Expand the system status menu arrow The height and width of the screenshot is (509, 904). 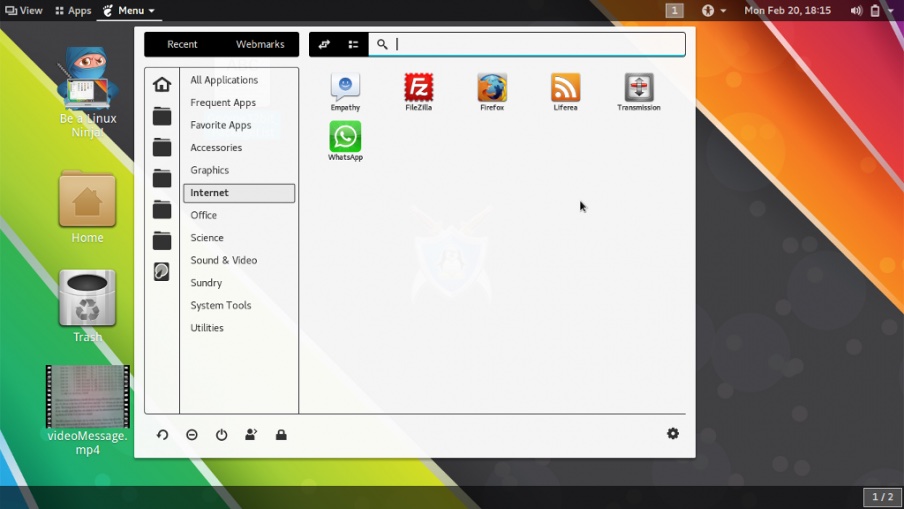pyautogui.click(x=890, y=11)
